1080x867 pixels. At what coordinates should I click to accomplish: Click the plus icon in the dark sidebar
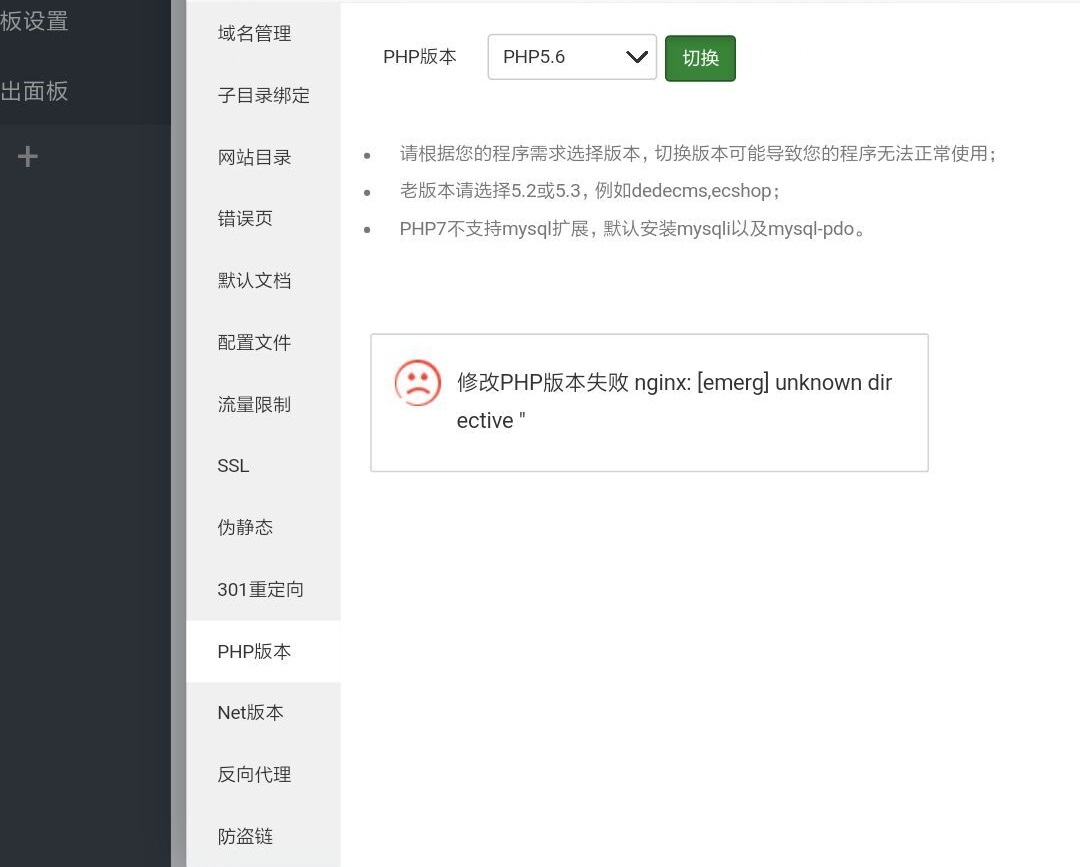click(29, 156)
